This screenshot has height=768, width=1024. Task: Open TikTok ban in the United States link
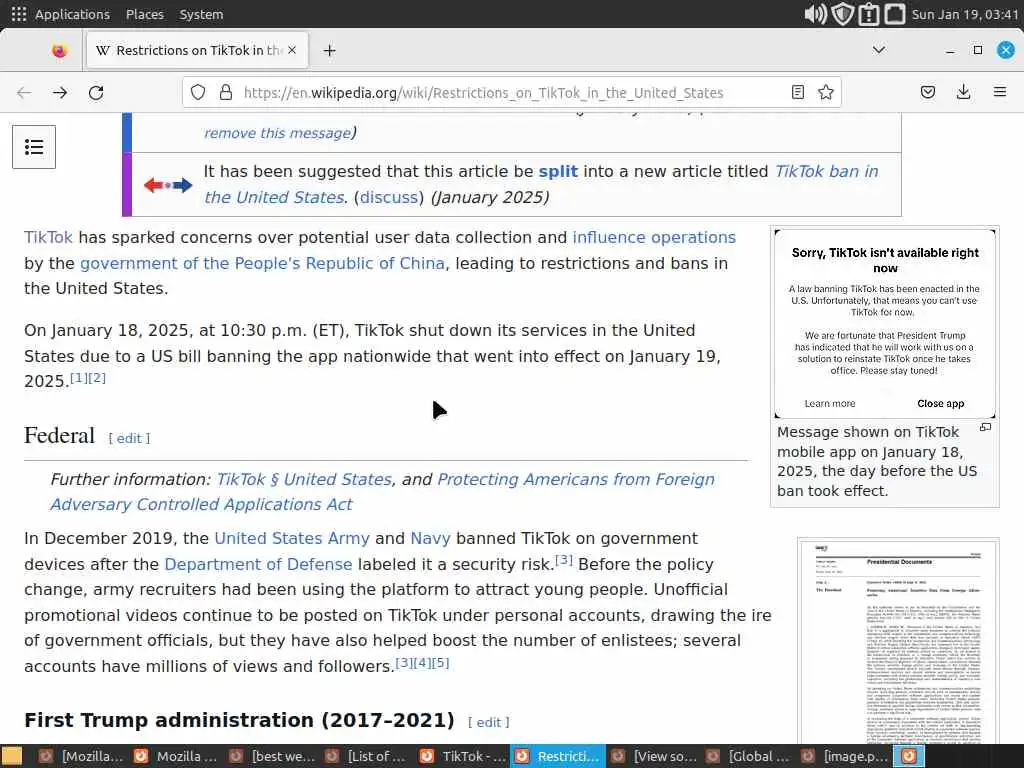click(x=541, y=184)
